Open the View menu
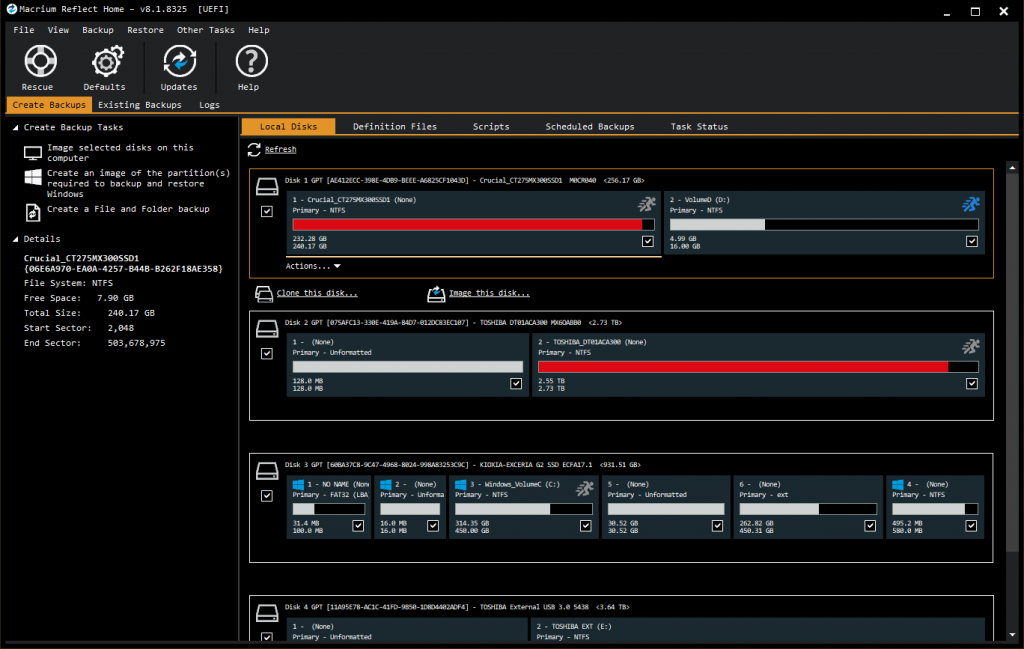 pos(58,30)
